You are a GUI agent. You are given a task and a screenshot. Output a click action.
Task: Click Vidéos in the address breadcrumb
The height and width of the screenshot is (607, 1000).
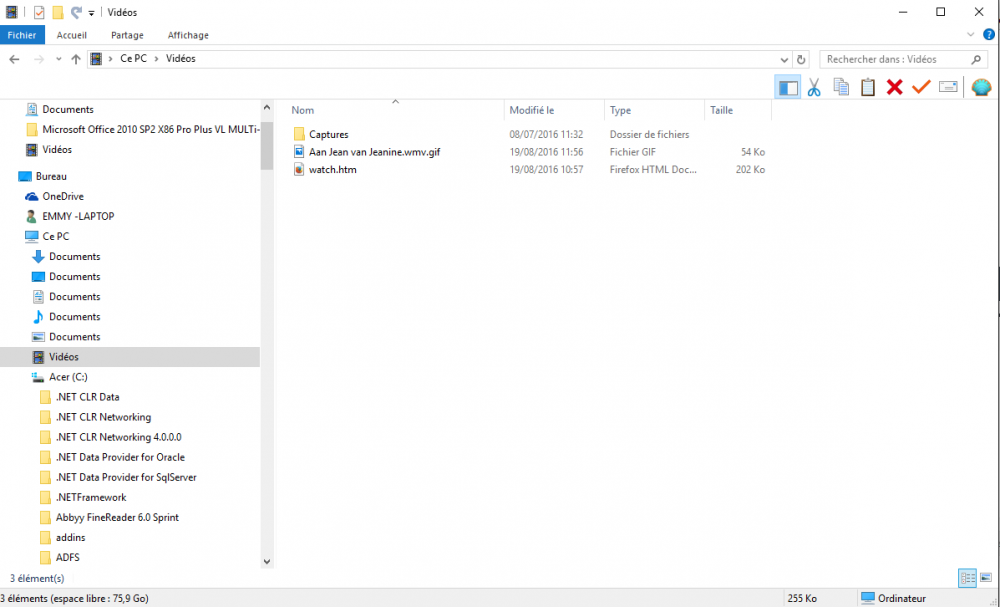180,59
